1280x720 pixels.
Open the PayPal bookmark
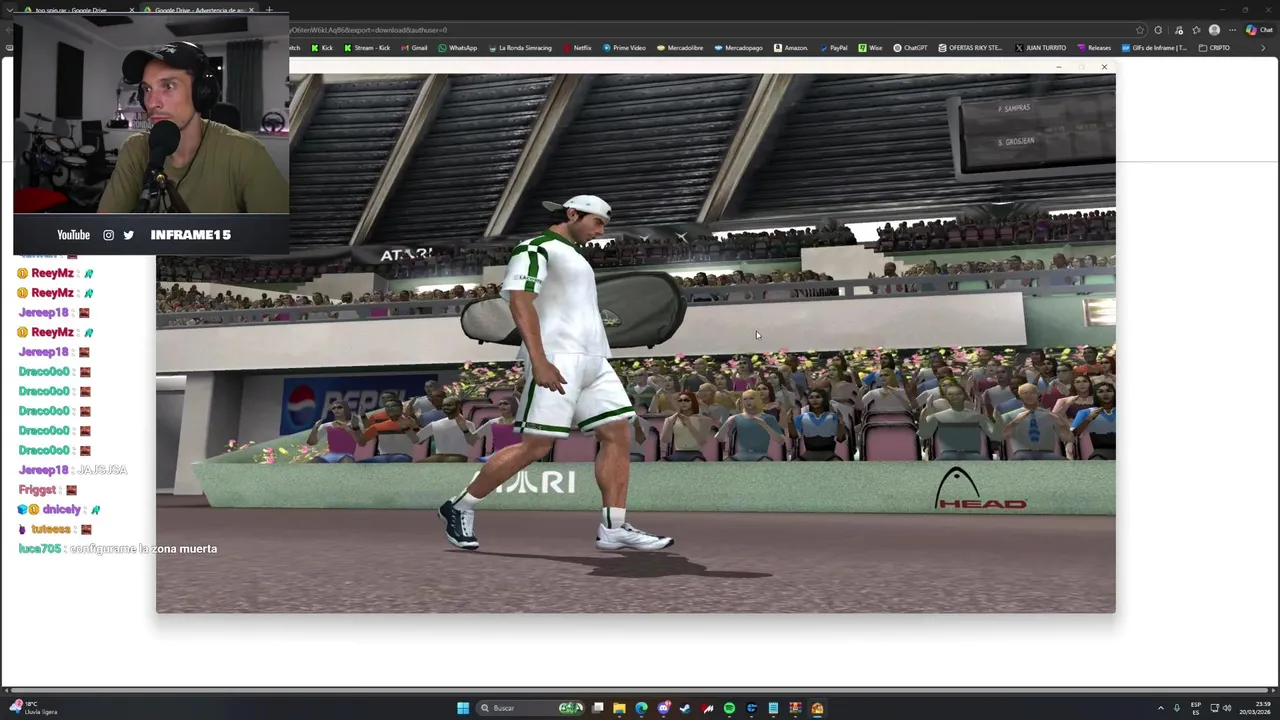point(833,48)
